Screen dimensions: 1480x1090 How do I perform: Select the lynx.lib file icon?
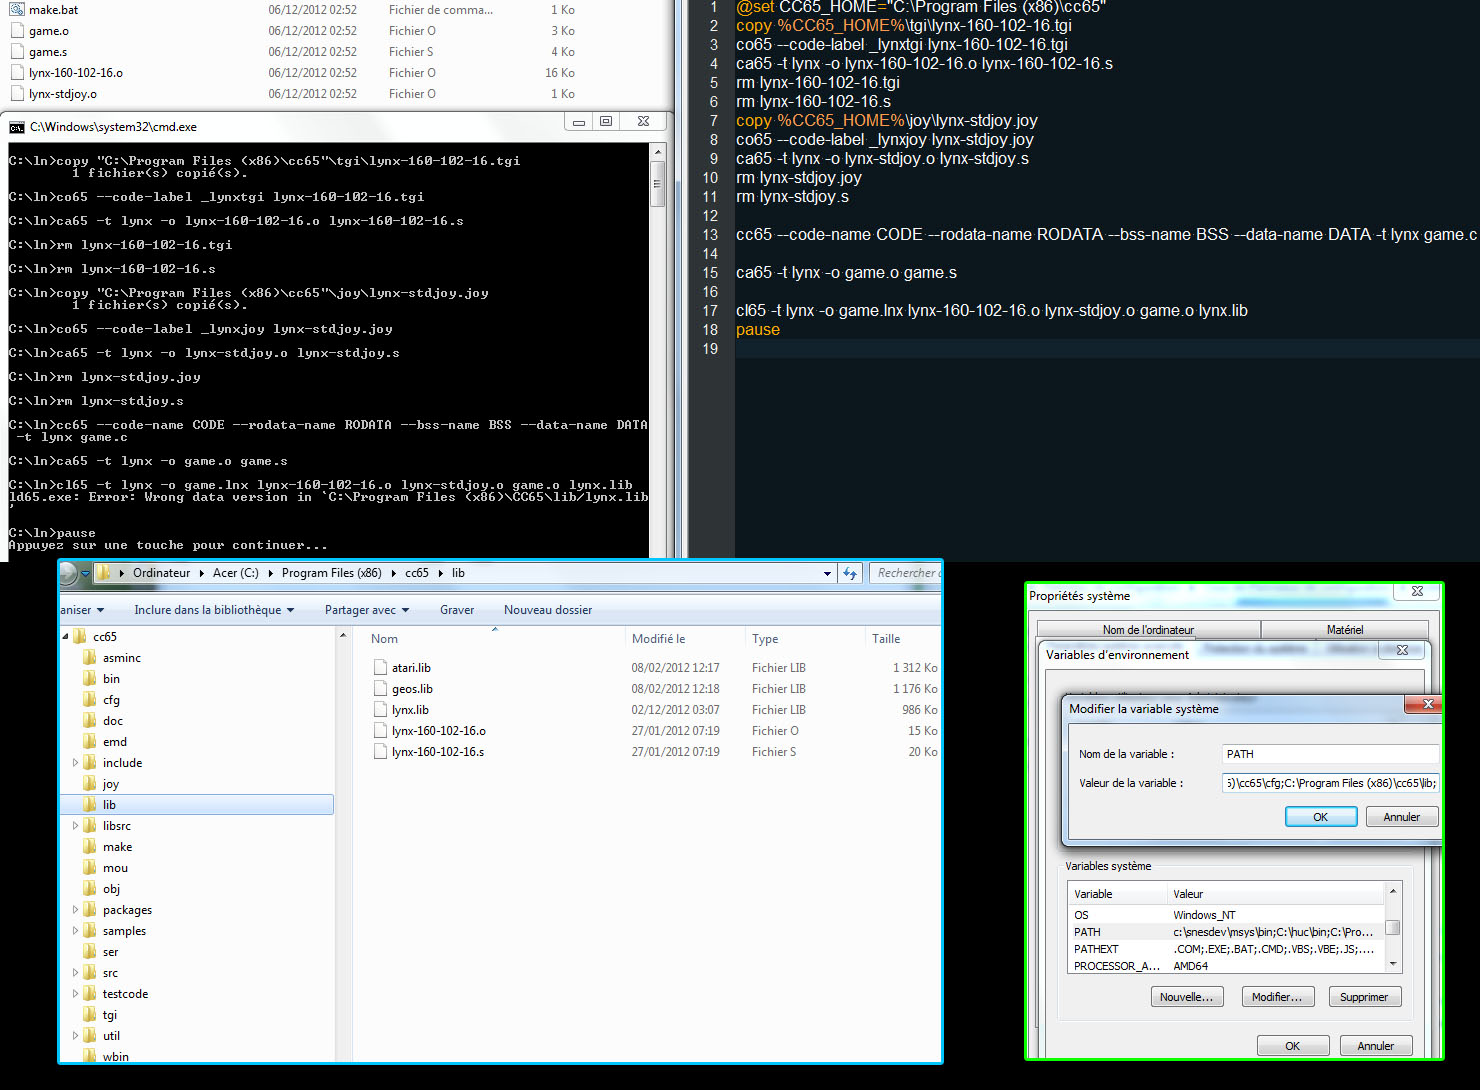[x=380, y=710]
